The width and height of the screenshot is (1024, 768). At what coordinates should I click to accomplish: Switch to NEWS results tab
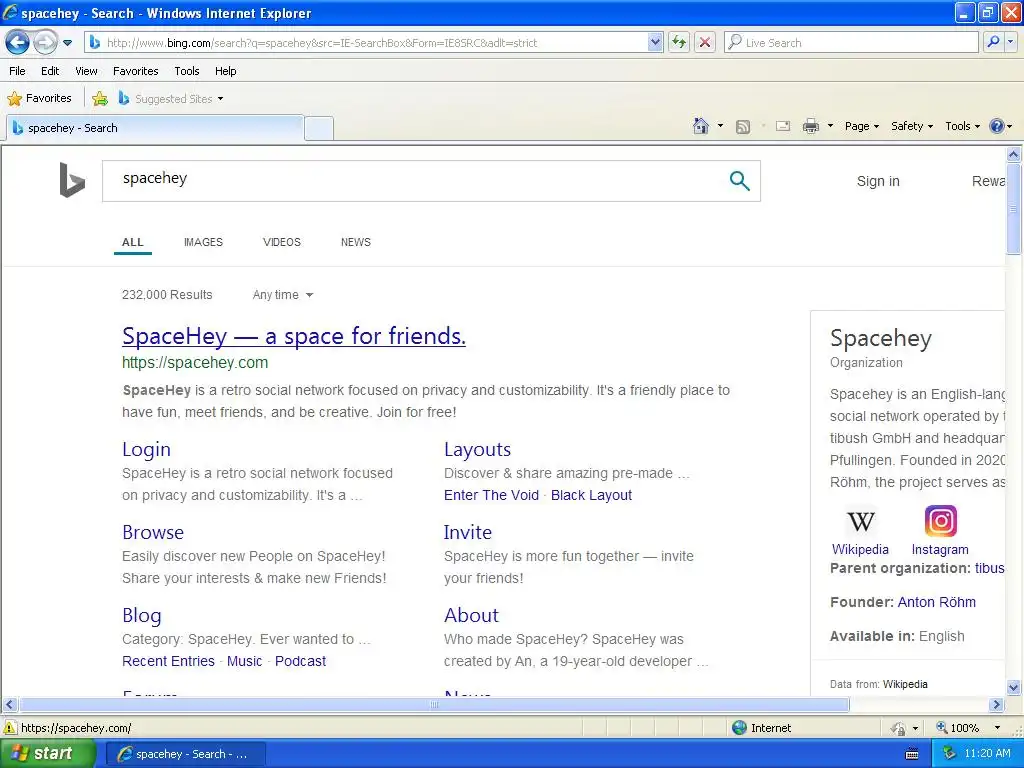pyautogui.click(x=355, y=242)
